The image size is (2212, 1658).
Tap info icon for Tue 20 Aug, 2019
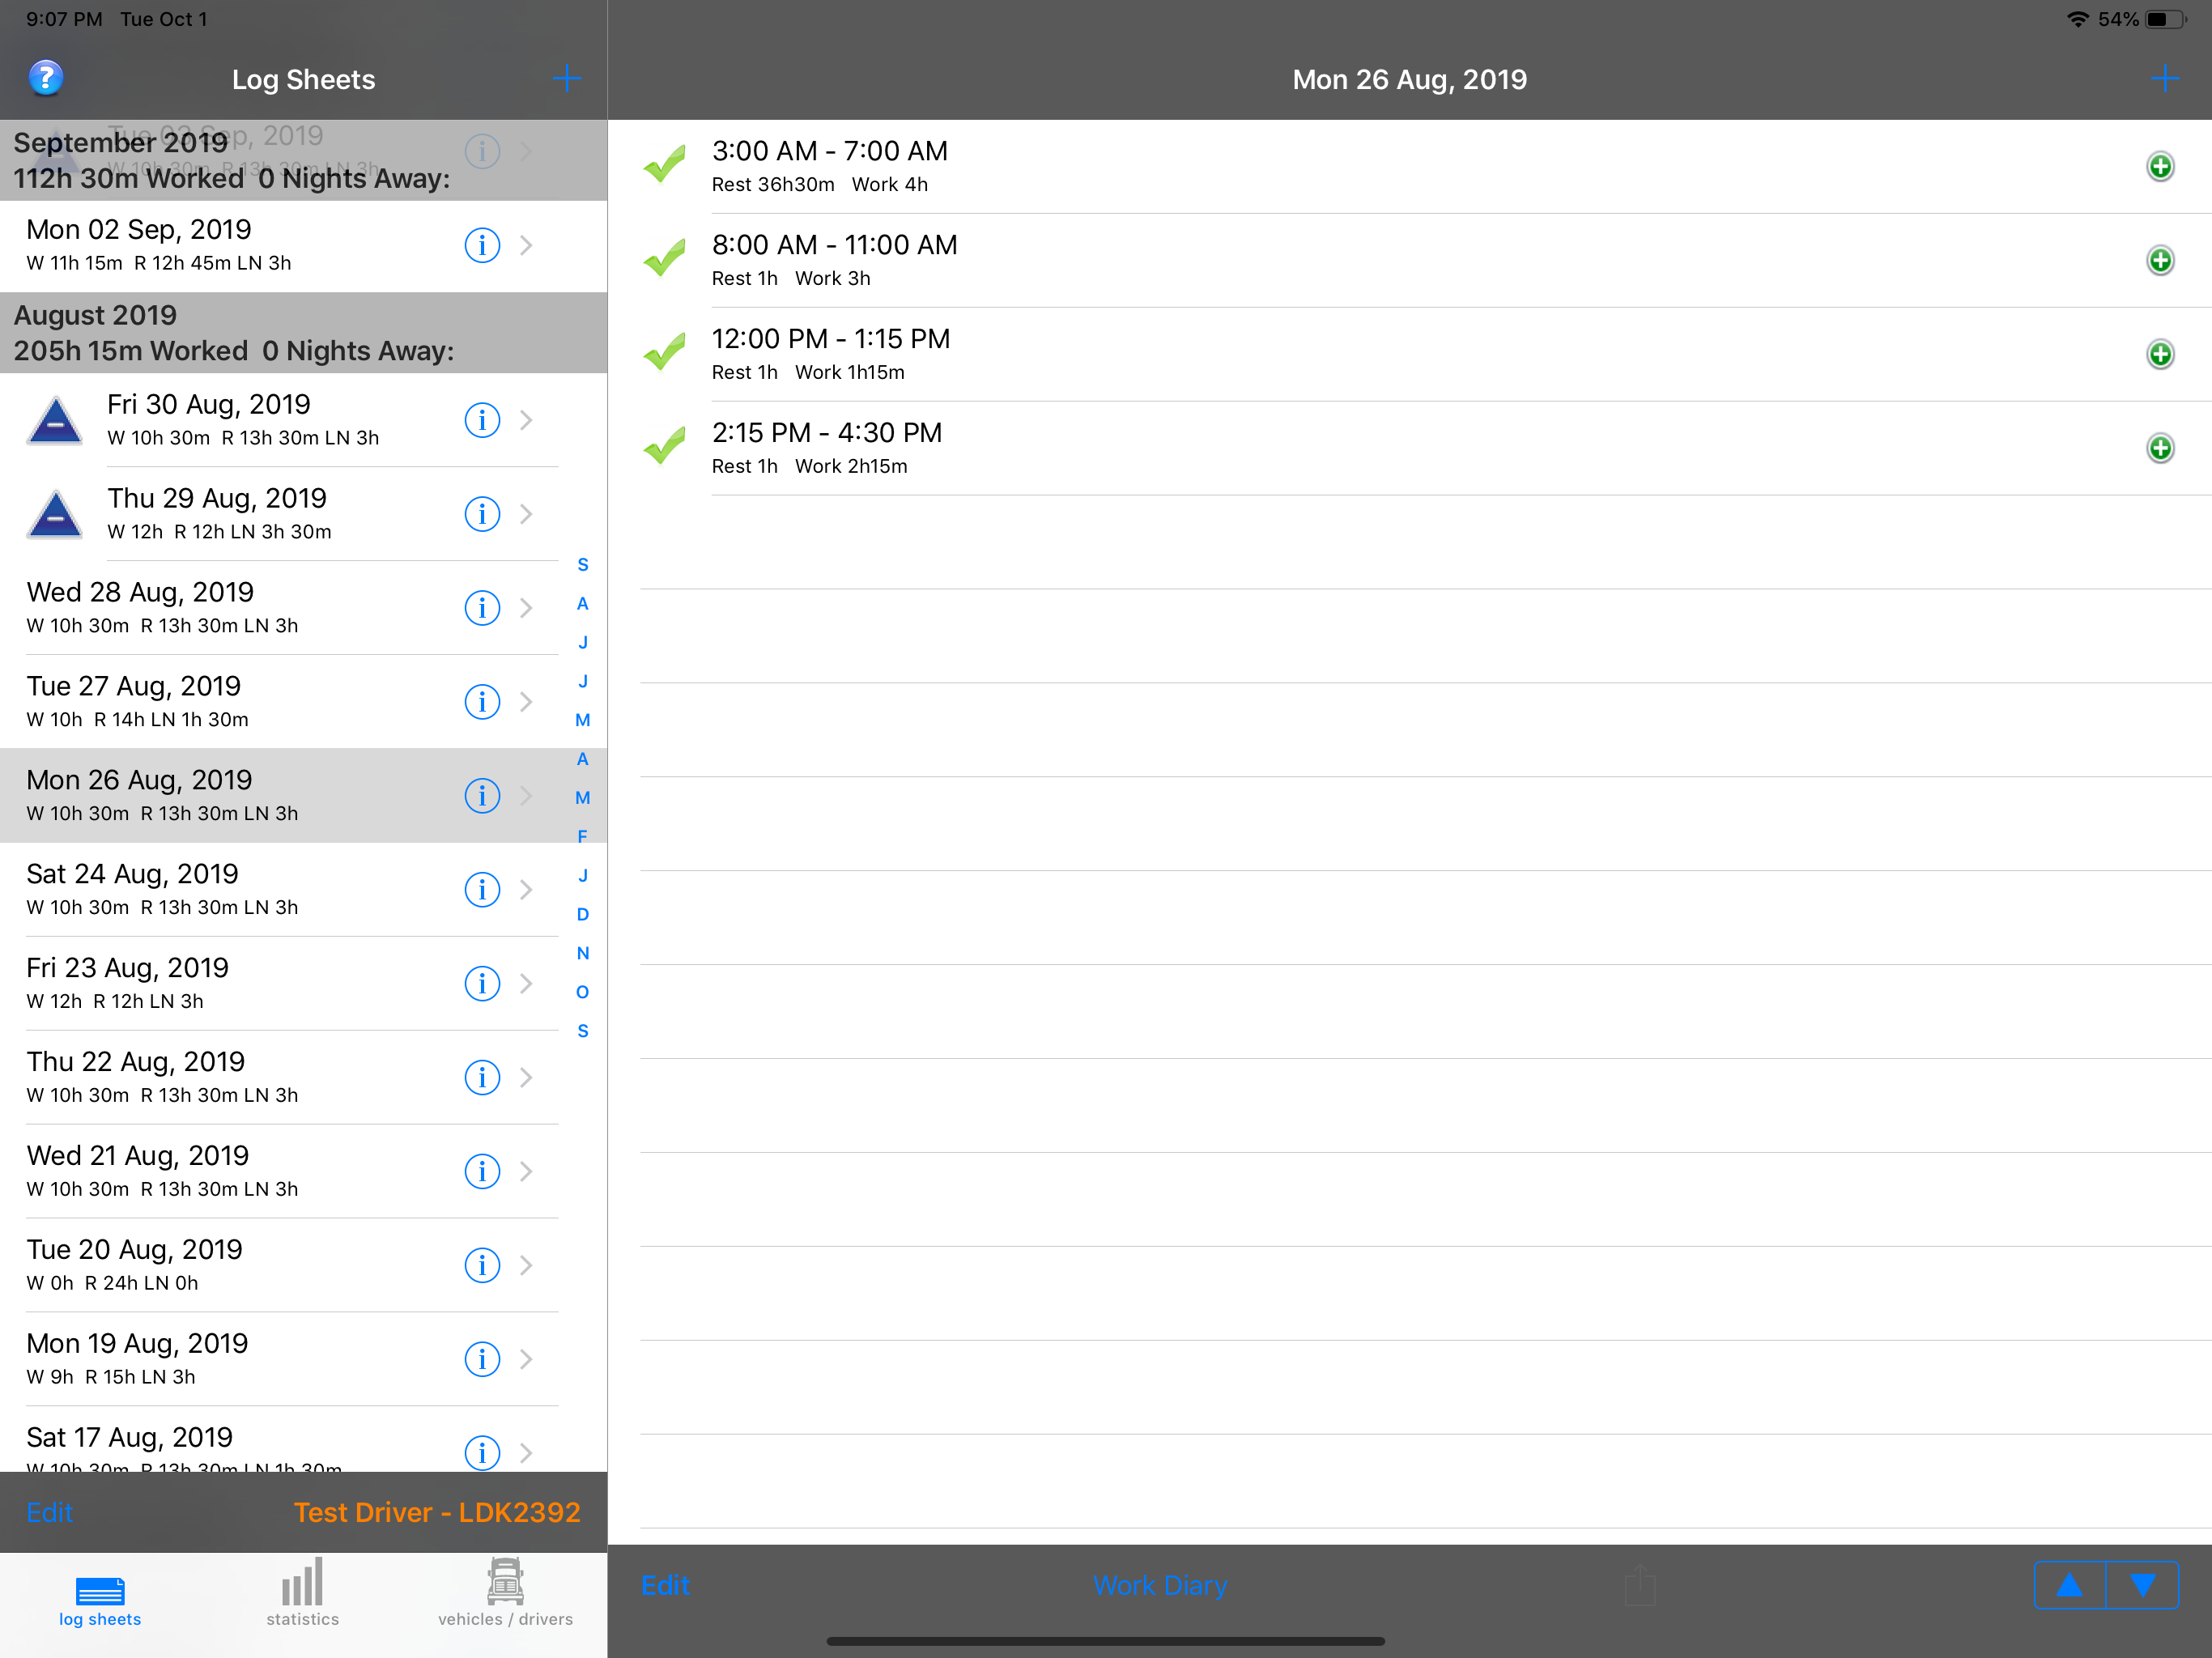click(482, 1266)
